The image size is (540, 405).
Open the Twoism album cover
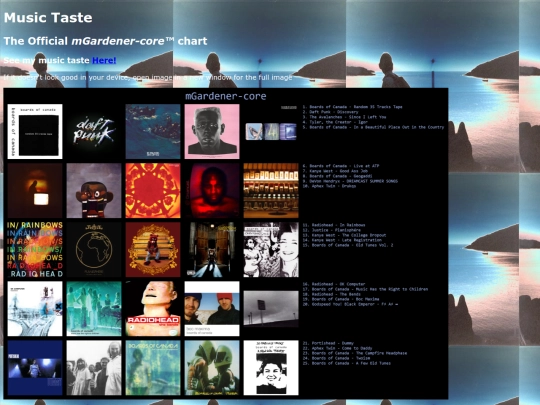[212, 368]
